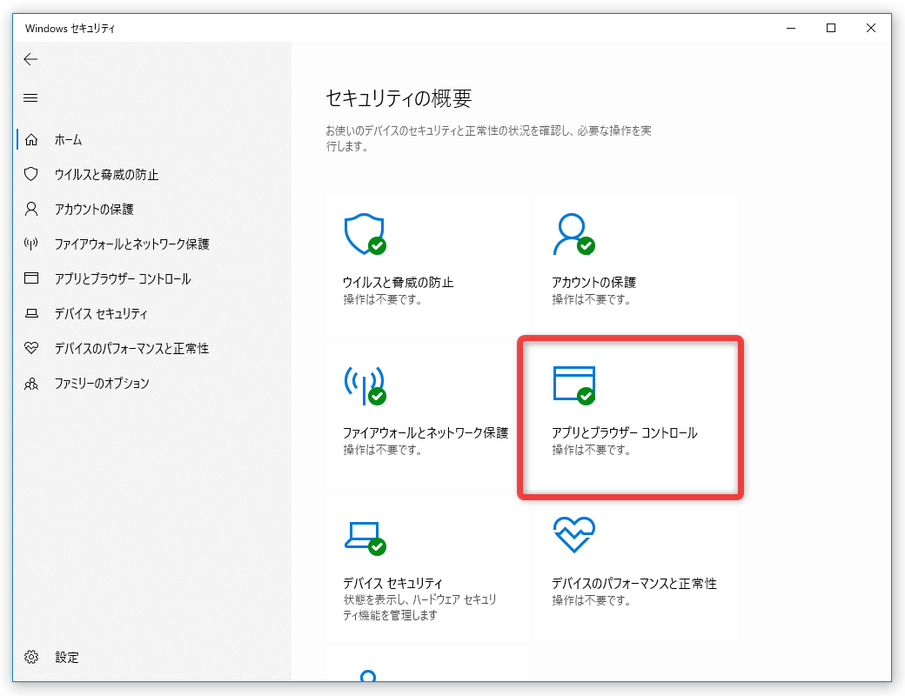This screenshot has width=905, height=696.
Task: Select アプリとブラウザー コントロール in the sidebar
Action: pyautogui.click(x=122, y=279)
